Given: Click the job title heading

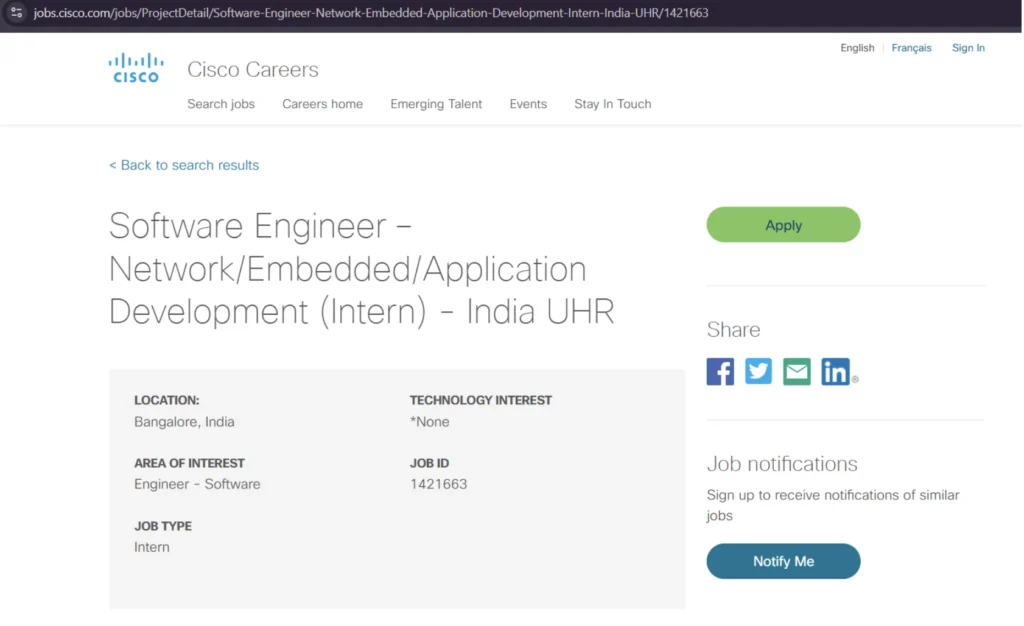Looking at the screenshot, I should (x=361, y=268).
